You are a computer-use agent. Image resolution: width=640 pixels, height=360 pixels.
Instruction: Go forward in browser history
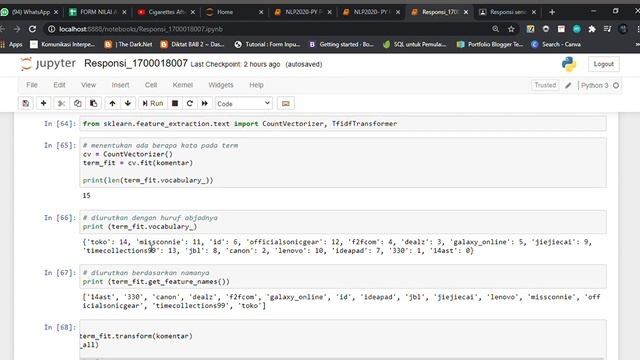[17, 29]
